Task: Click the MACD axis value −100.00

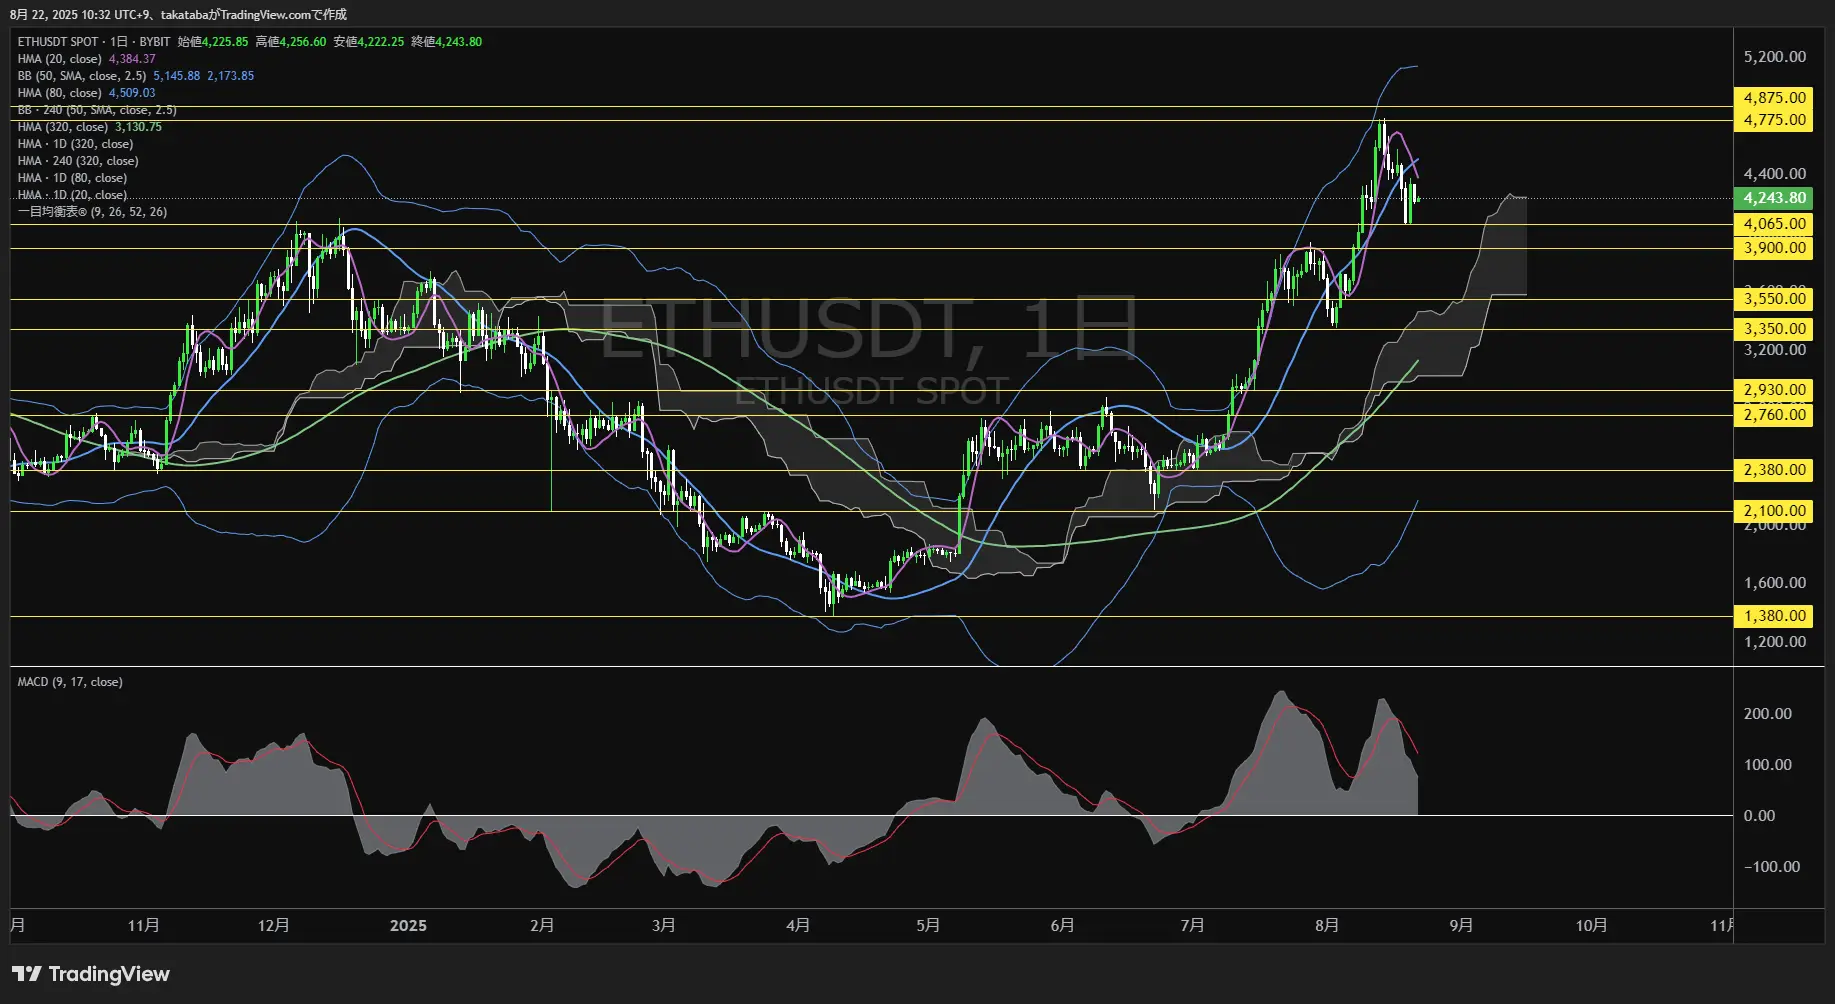Action: point(1771,867)
